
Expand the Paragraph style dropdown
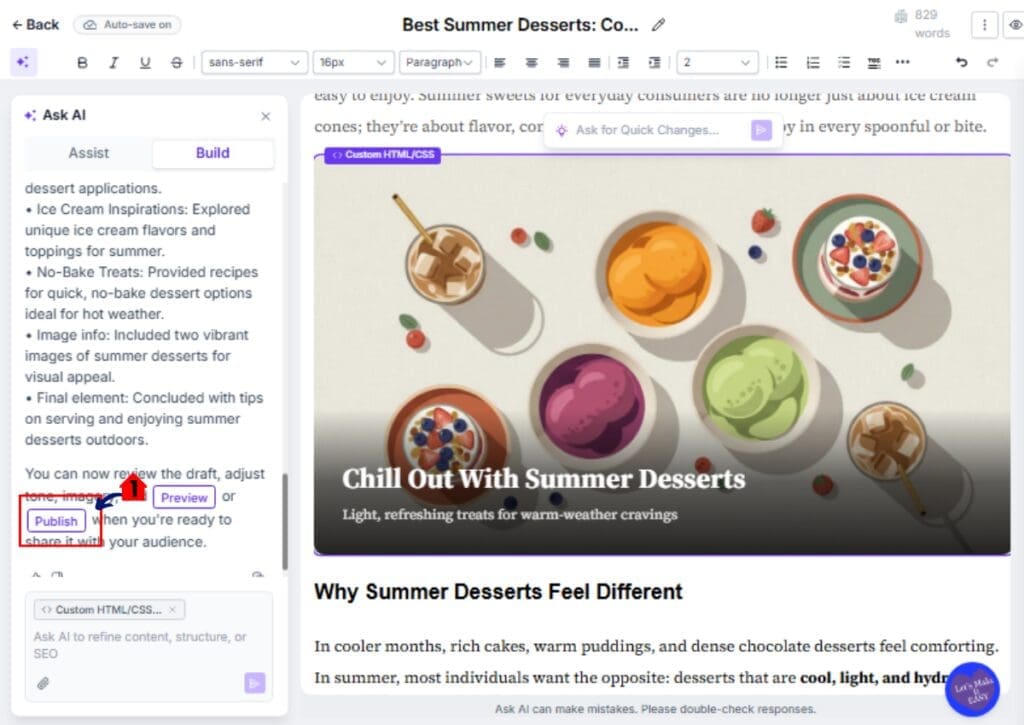(440, 62)
